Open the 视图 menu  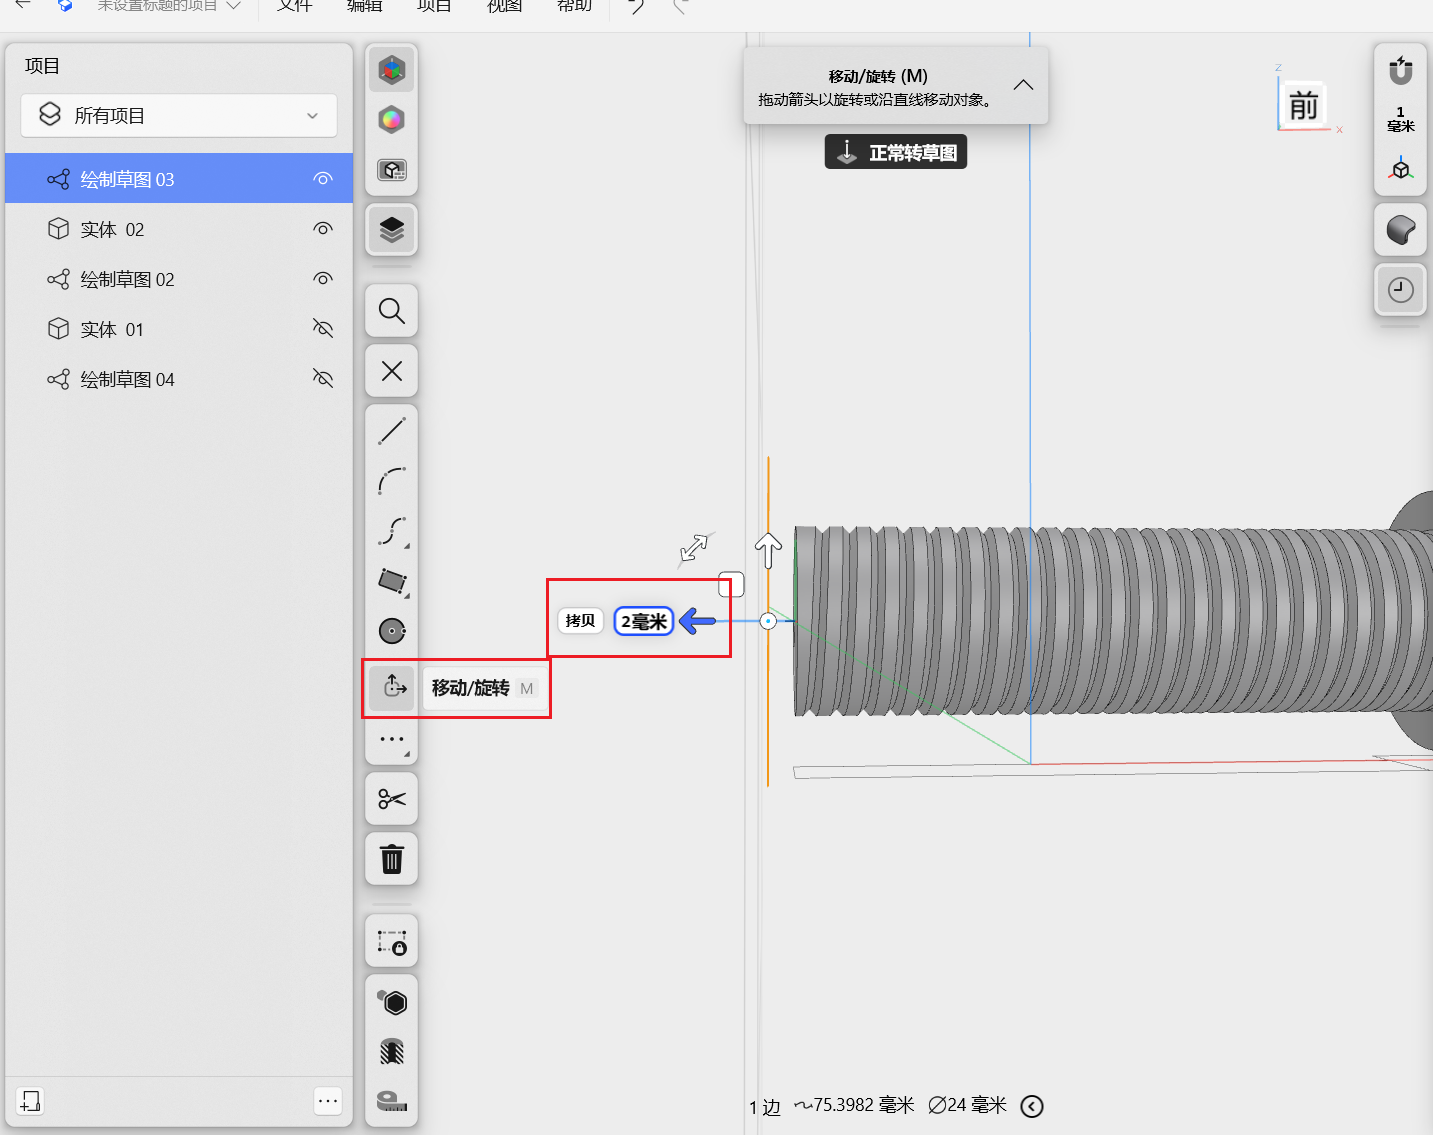[504, 6]
